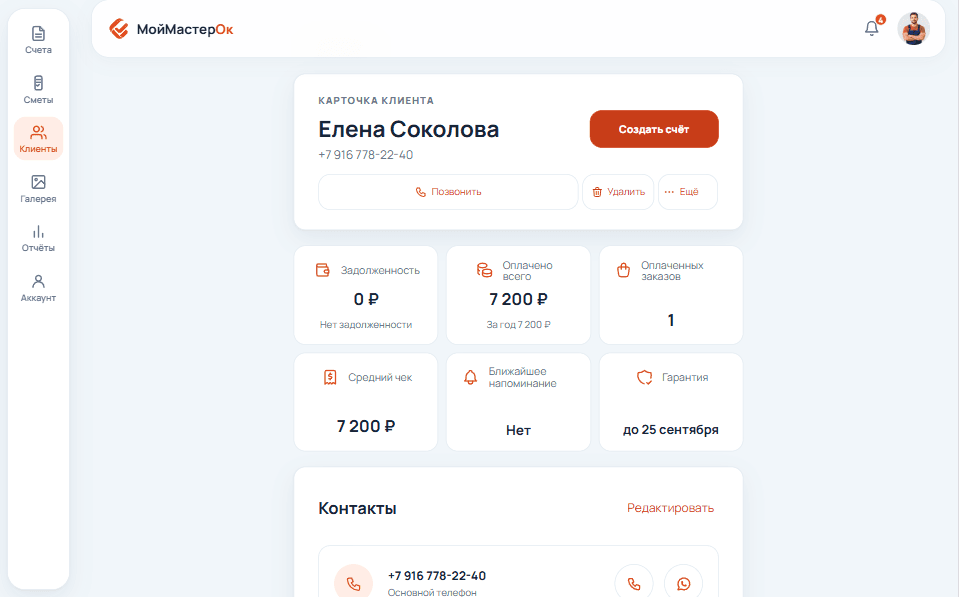This screenshot has height=597, width=959.
Task: Open Аккаунт in the sidebar
Action: tap(38, 288)
